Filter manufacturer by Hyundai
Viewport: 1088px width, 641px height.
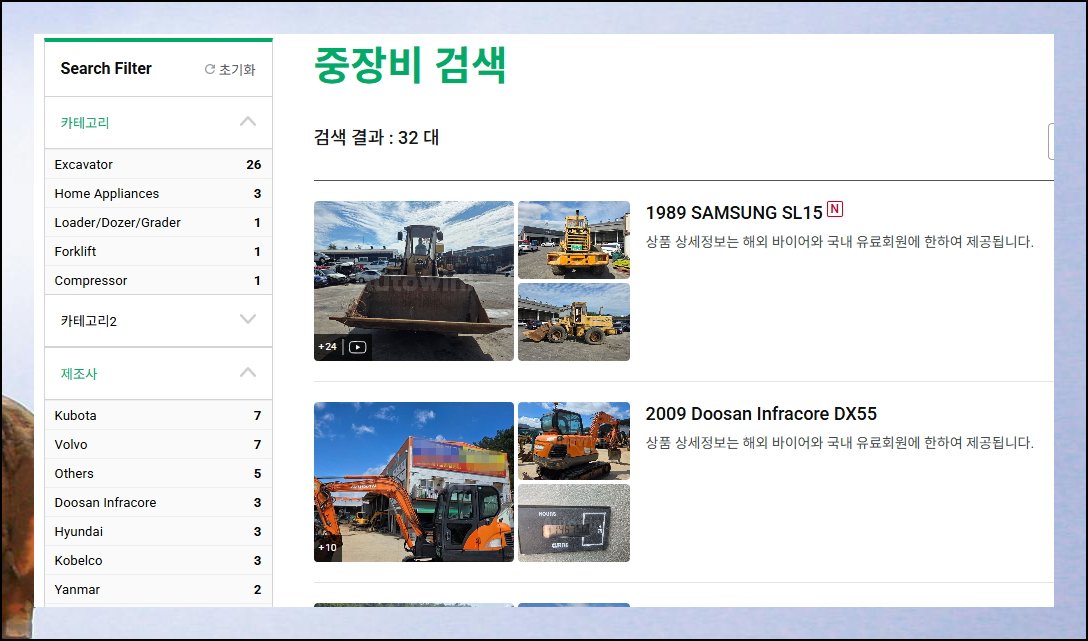[158, 532]
